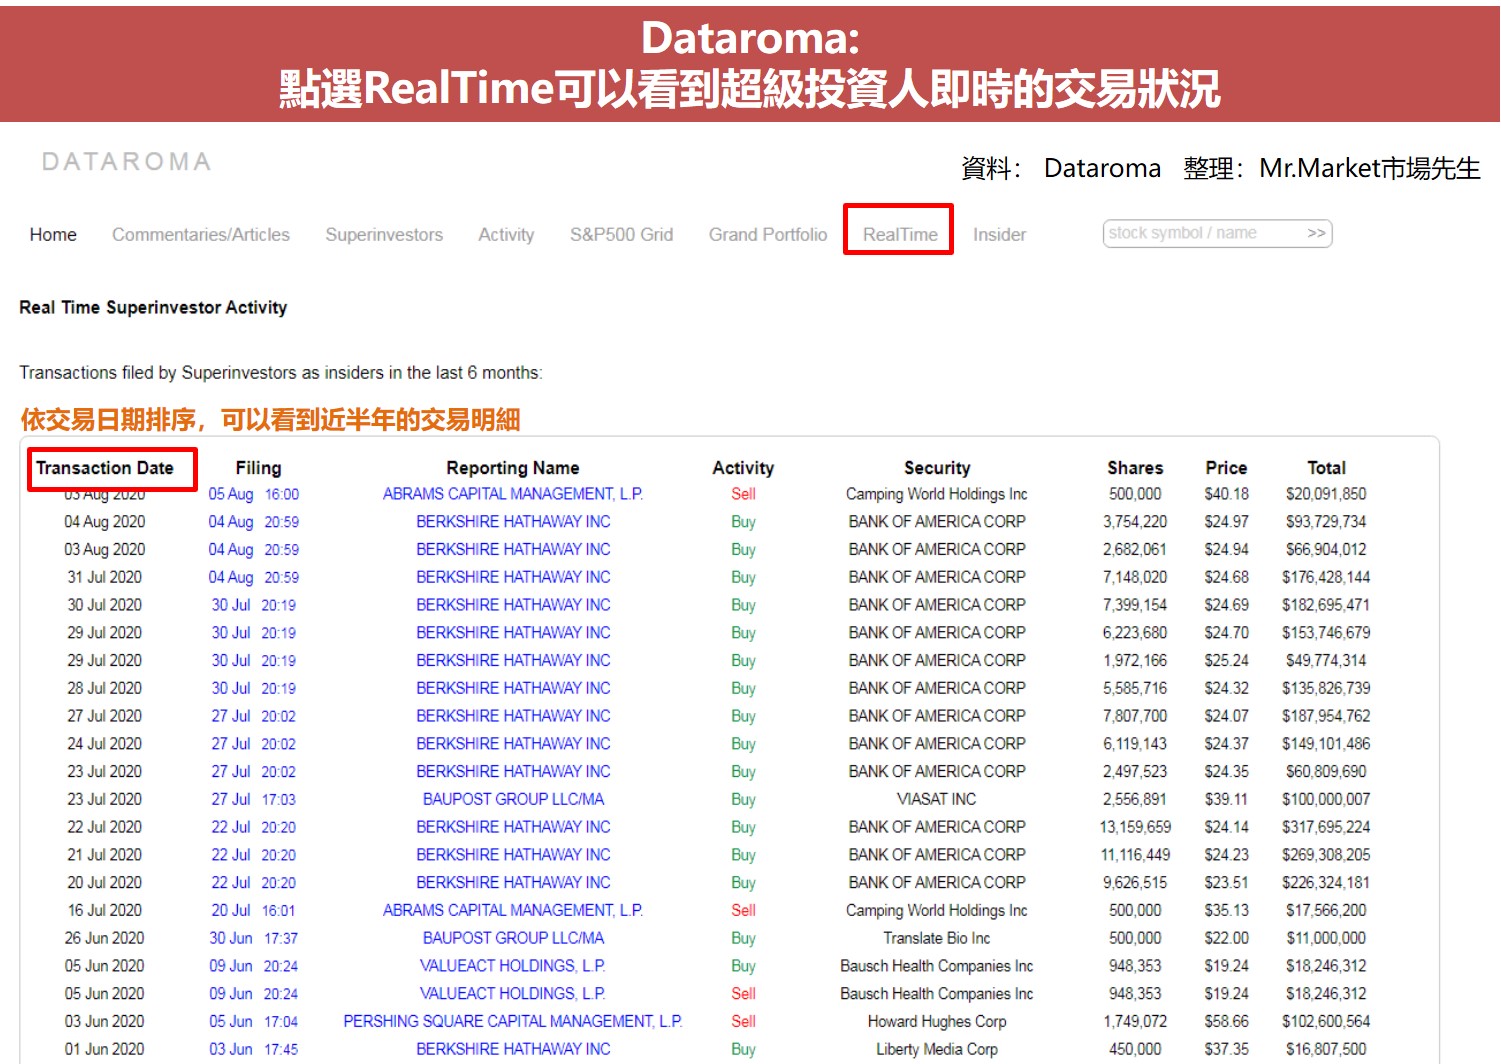The height and width of the screenshot is (1064, 1501).
Task: Click the 01 Jun 2020 transaction date
Action: 105,1049
